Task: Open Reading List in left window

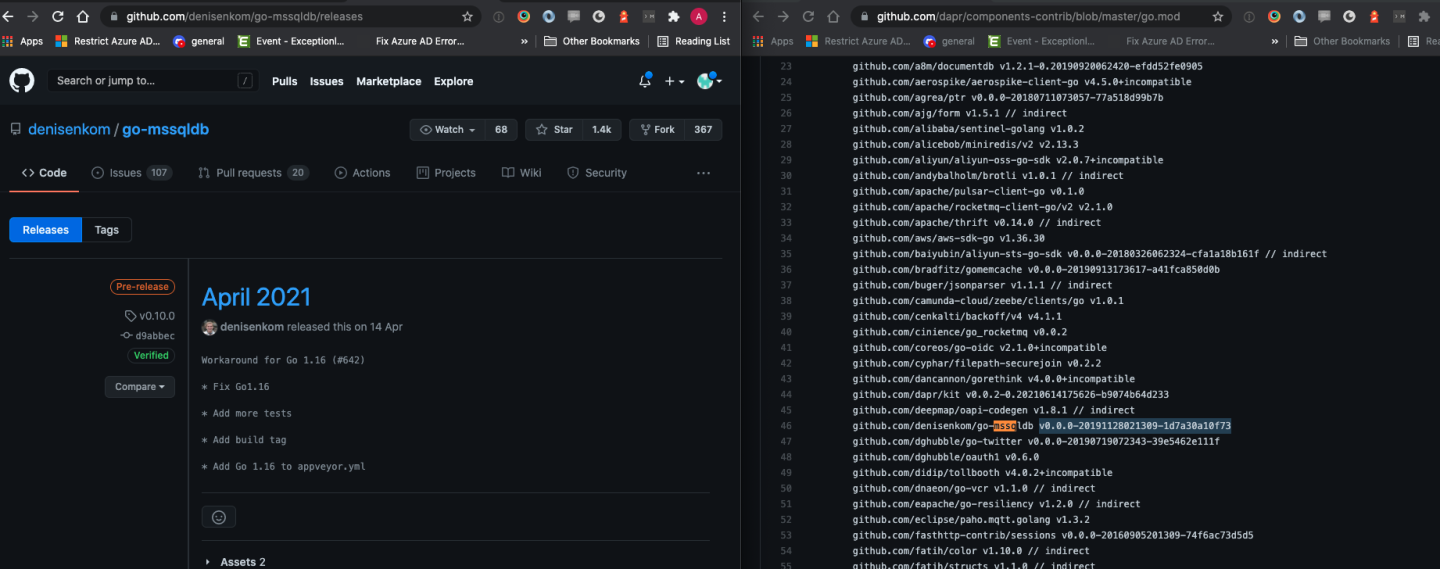Action: point(694,41)
